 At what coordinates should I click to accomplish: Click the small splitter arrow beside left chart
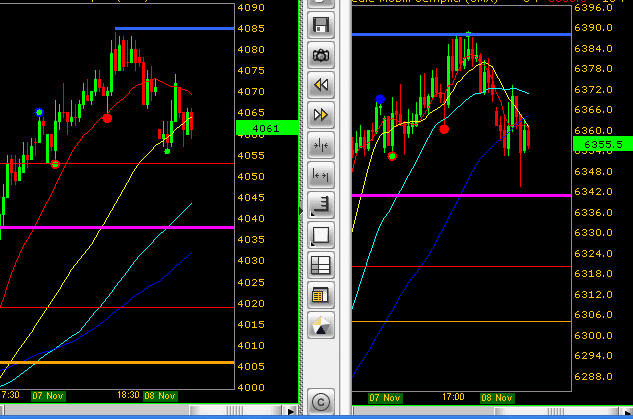tap(301, 211)
